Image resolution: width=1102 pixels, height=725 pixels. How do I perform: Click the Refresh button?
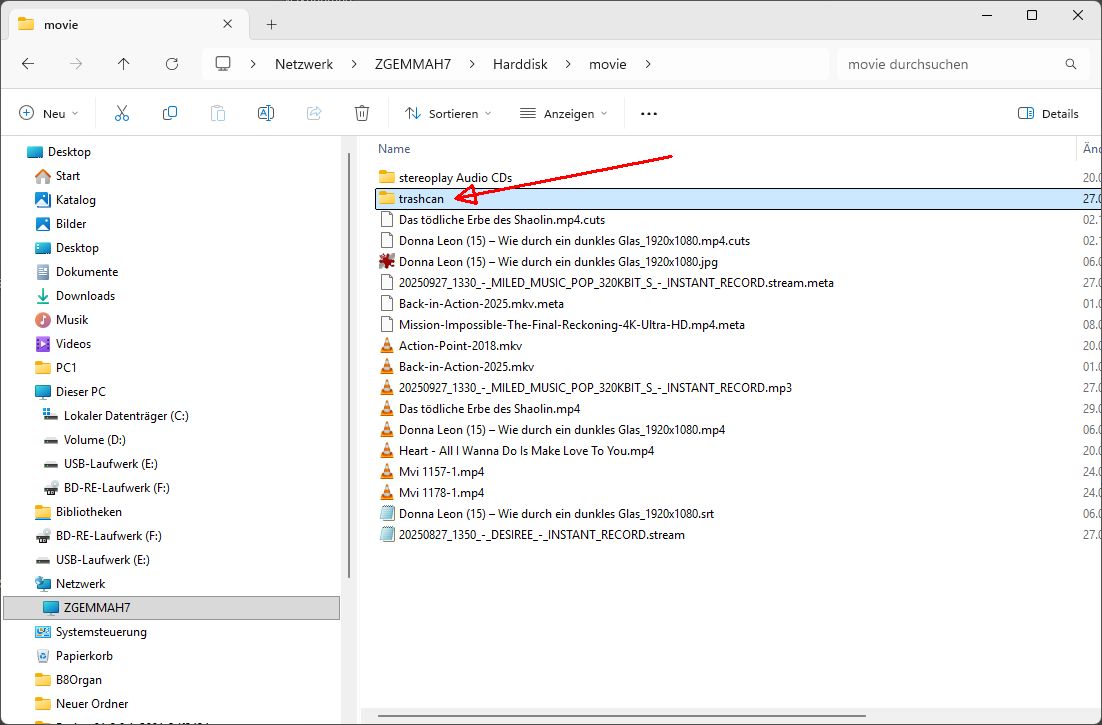[x=172, y=64]
